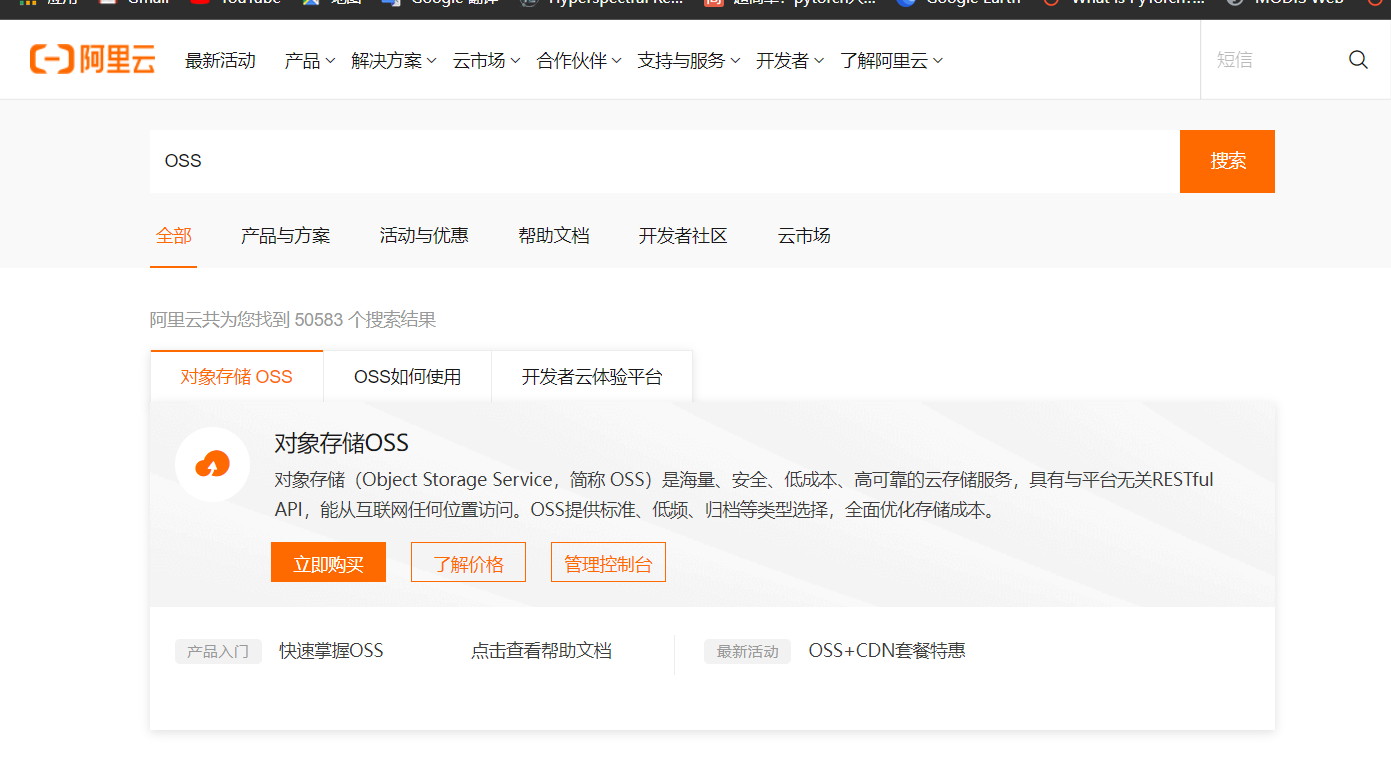The height and width of the screenshot is (759, 1391).
Task: Click the search results count text 50583
Action: coord(319,320)
